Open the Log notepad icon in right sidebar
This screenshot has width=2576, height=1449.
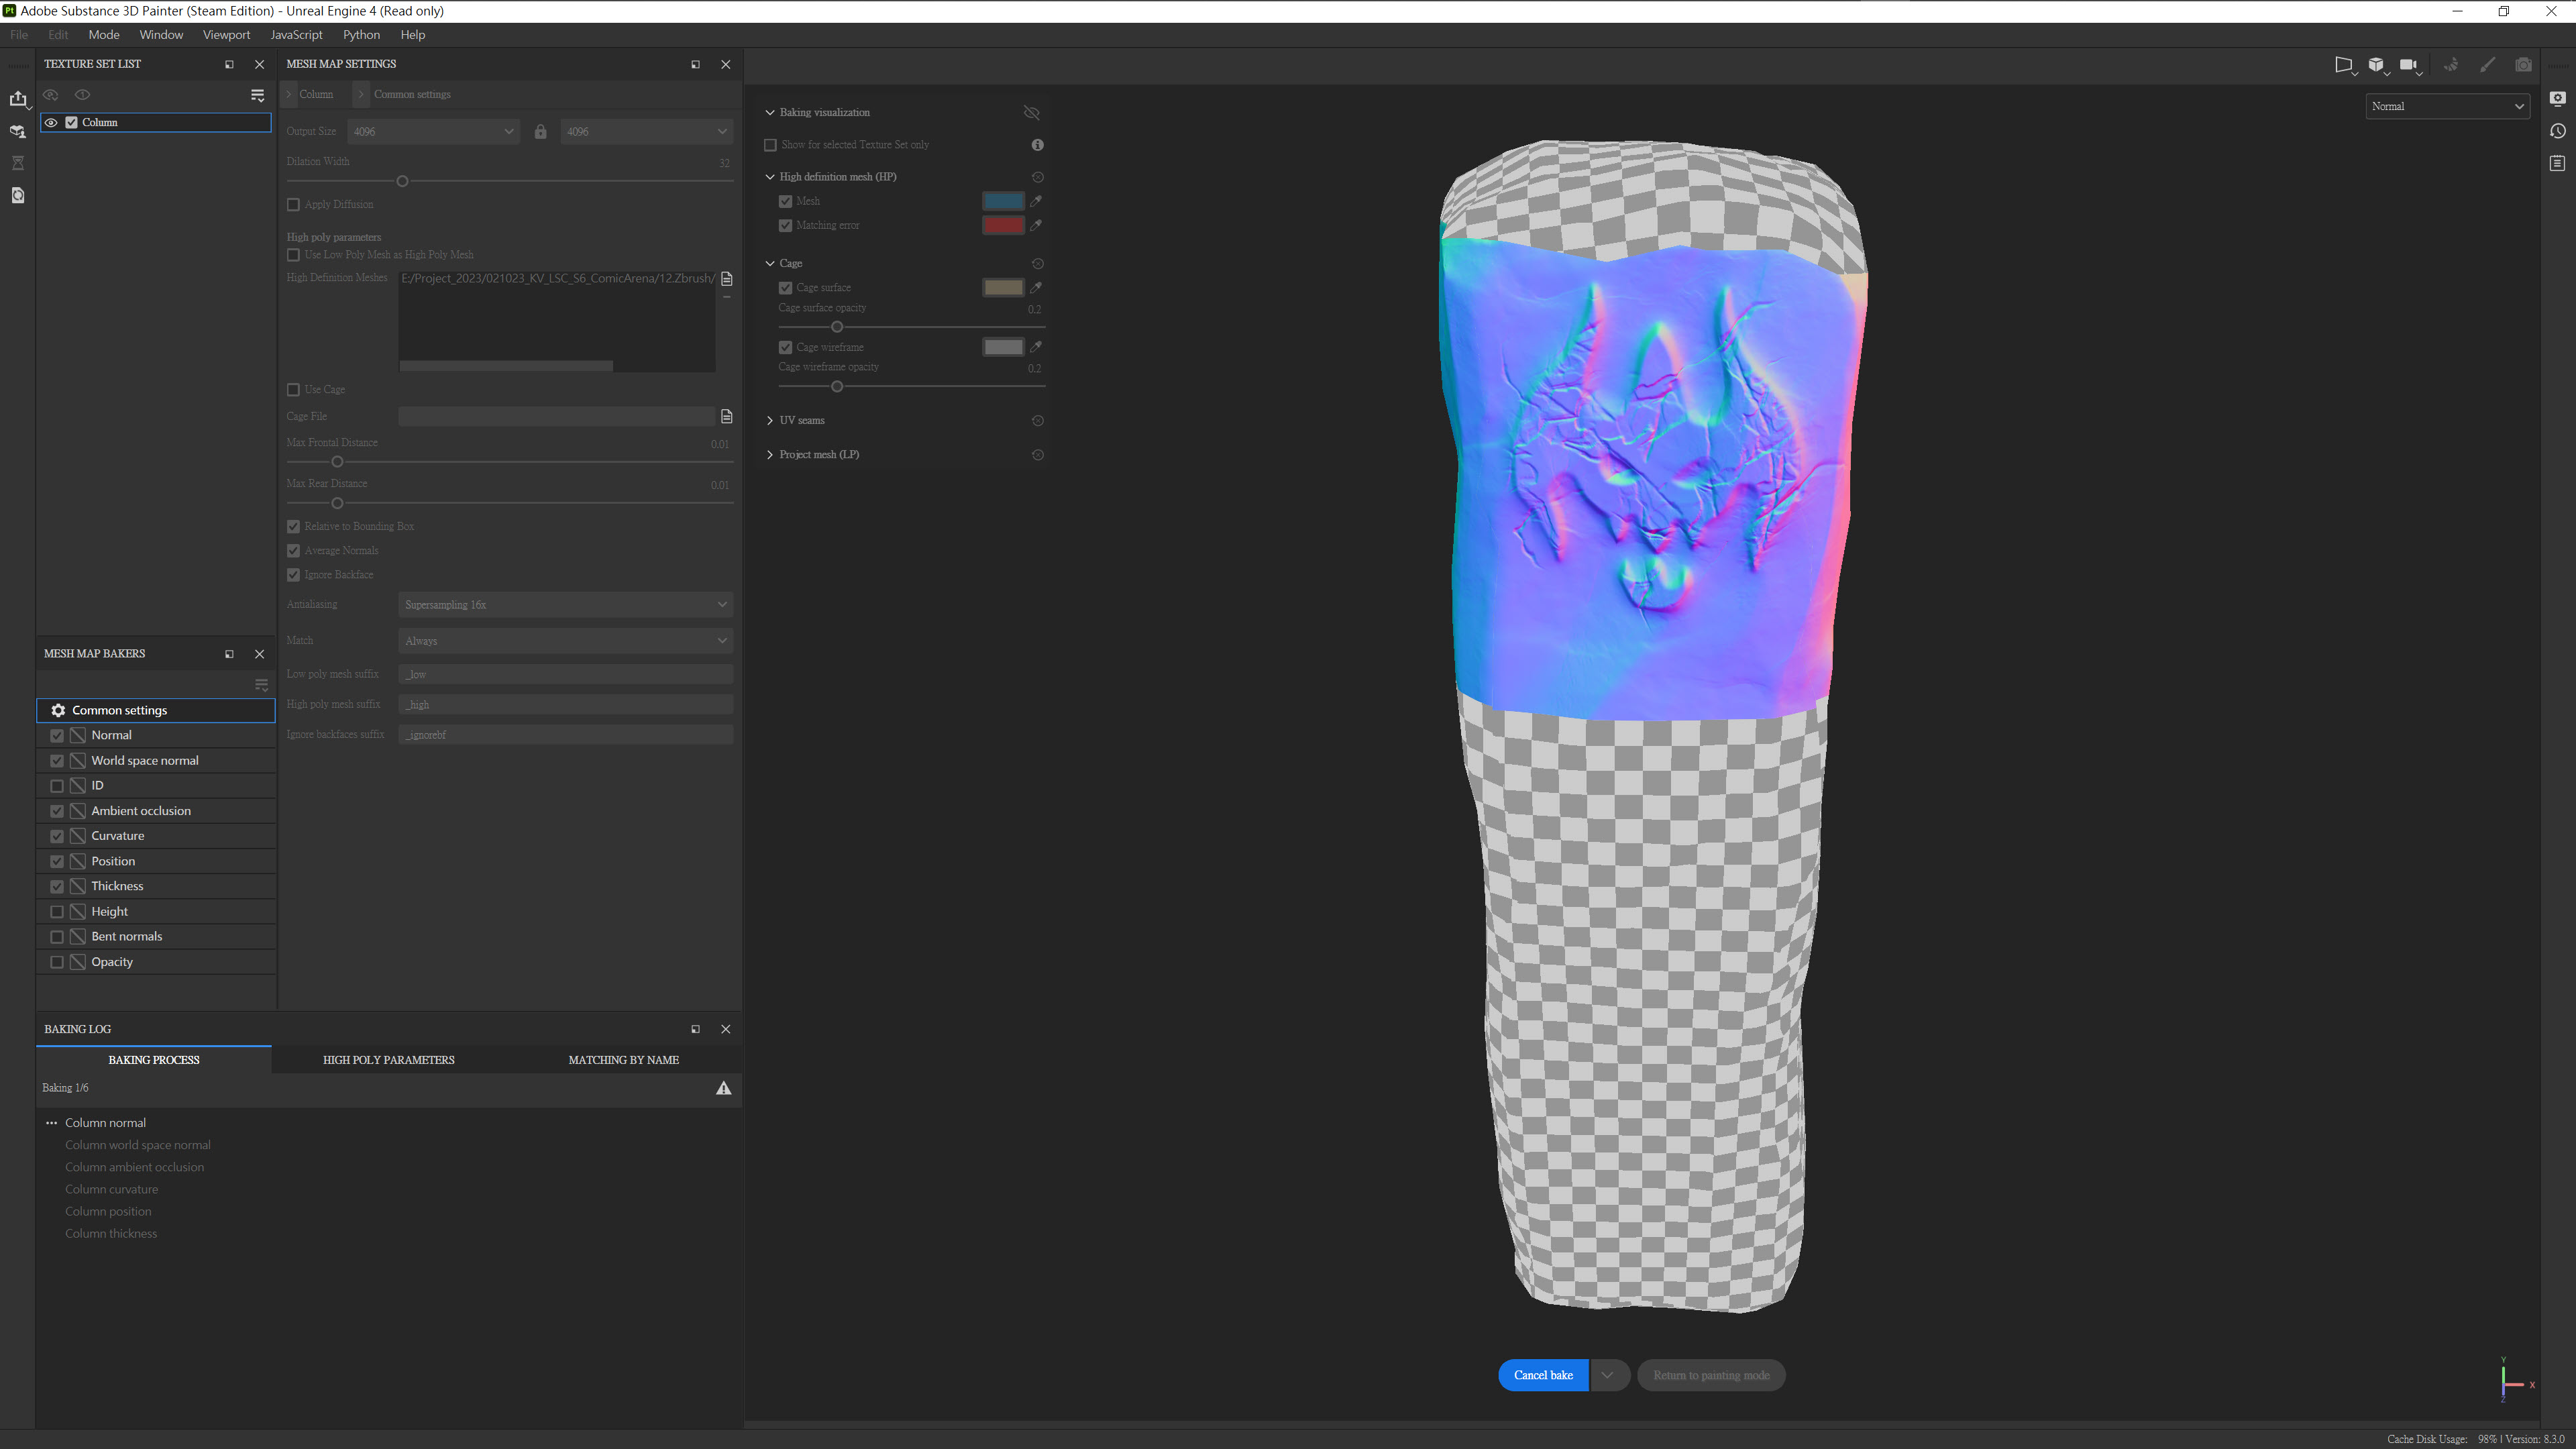click(2558, 163)
